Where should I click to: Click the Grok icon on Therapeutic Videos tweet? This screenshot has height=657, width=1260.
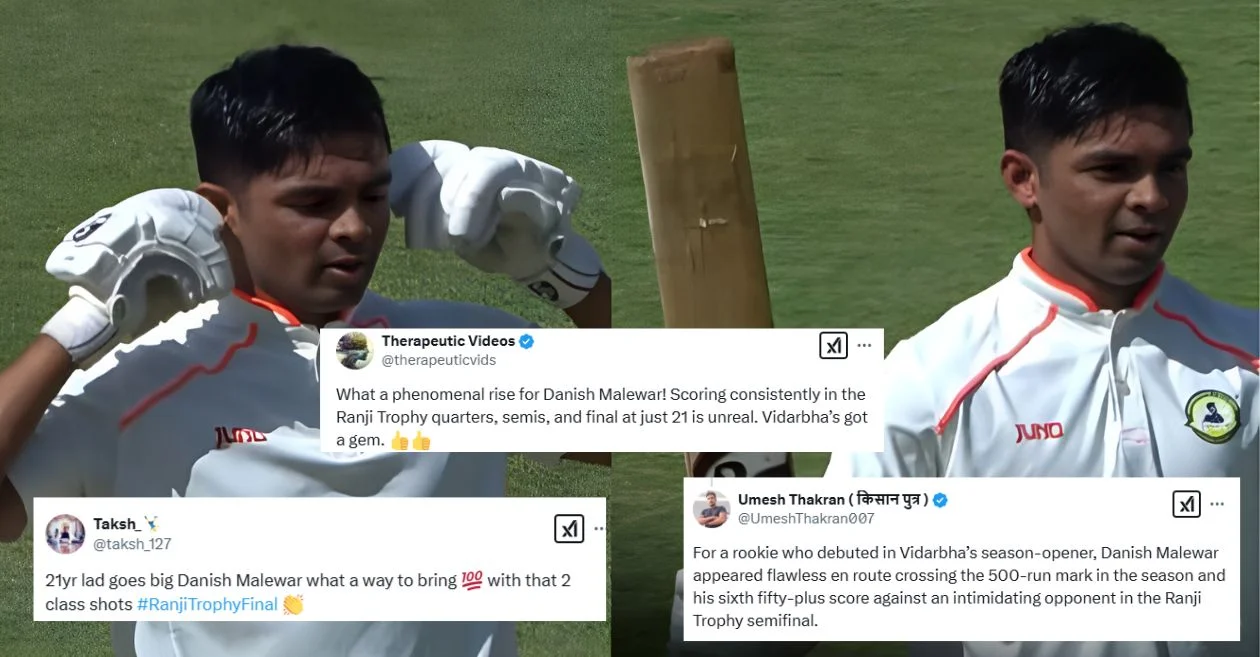(x=834, y=346)
